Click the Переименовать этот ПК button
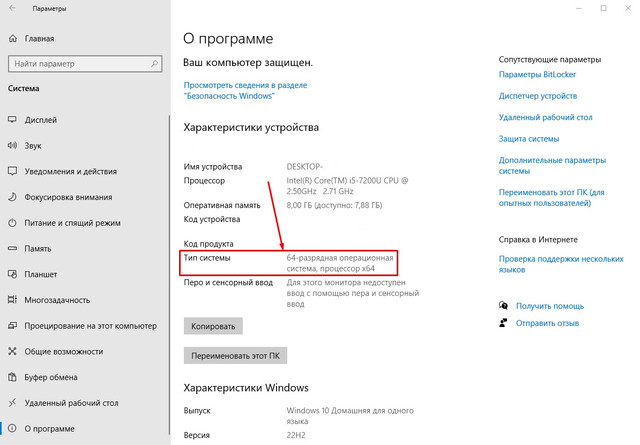 point(233,355)
